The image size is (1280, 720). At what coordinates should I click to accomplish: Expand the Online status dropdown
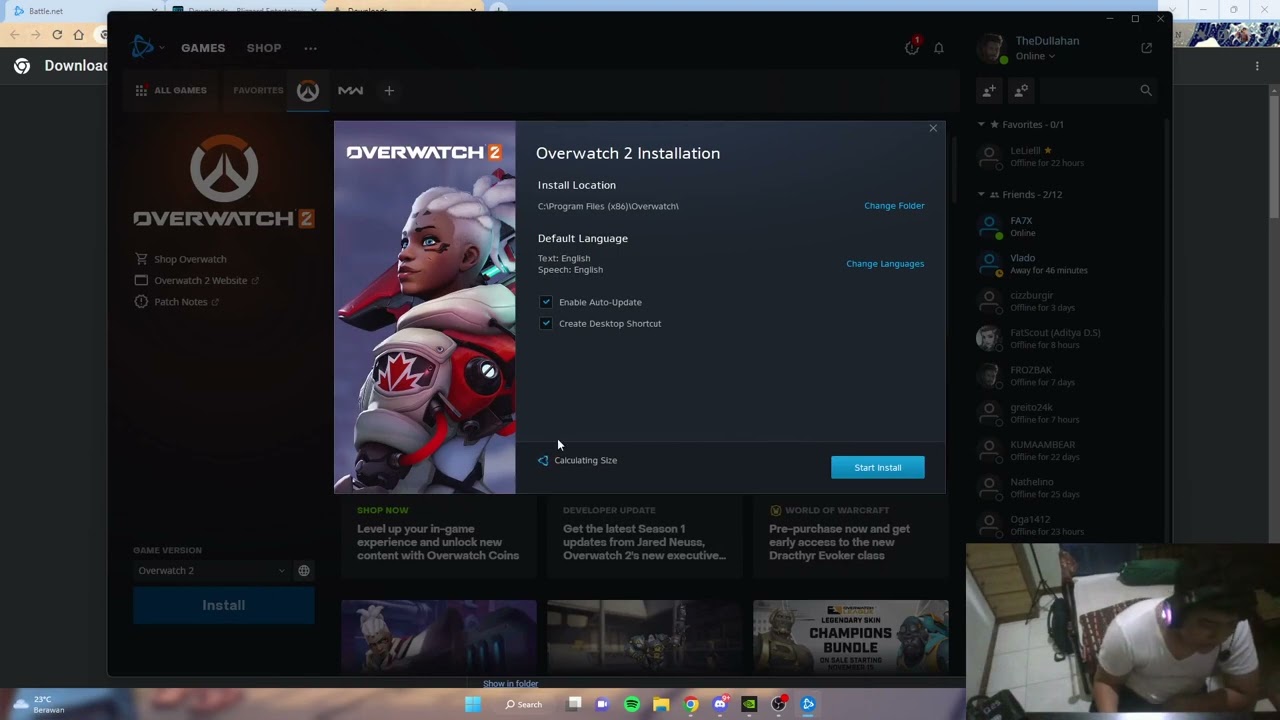[x=1035, y=56]
